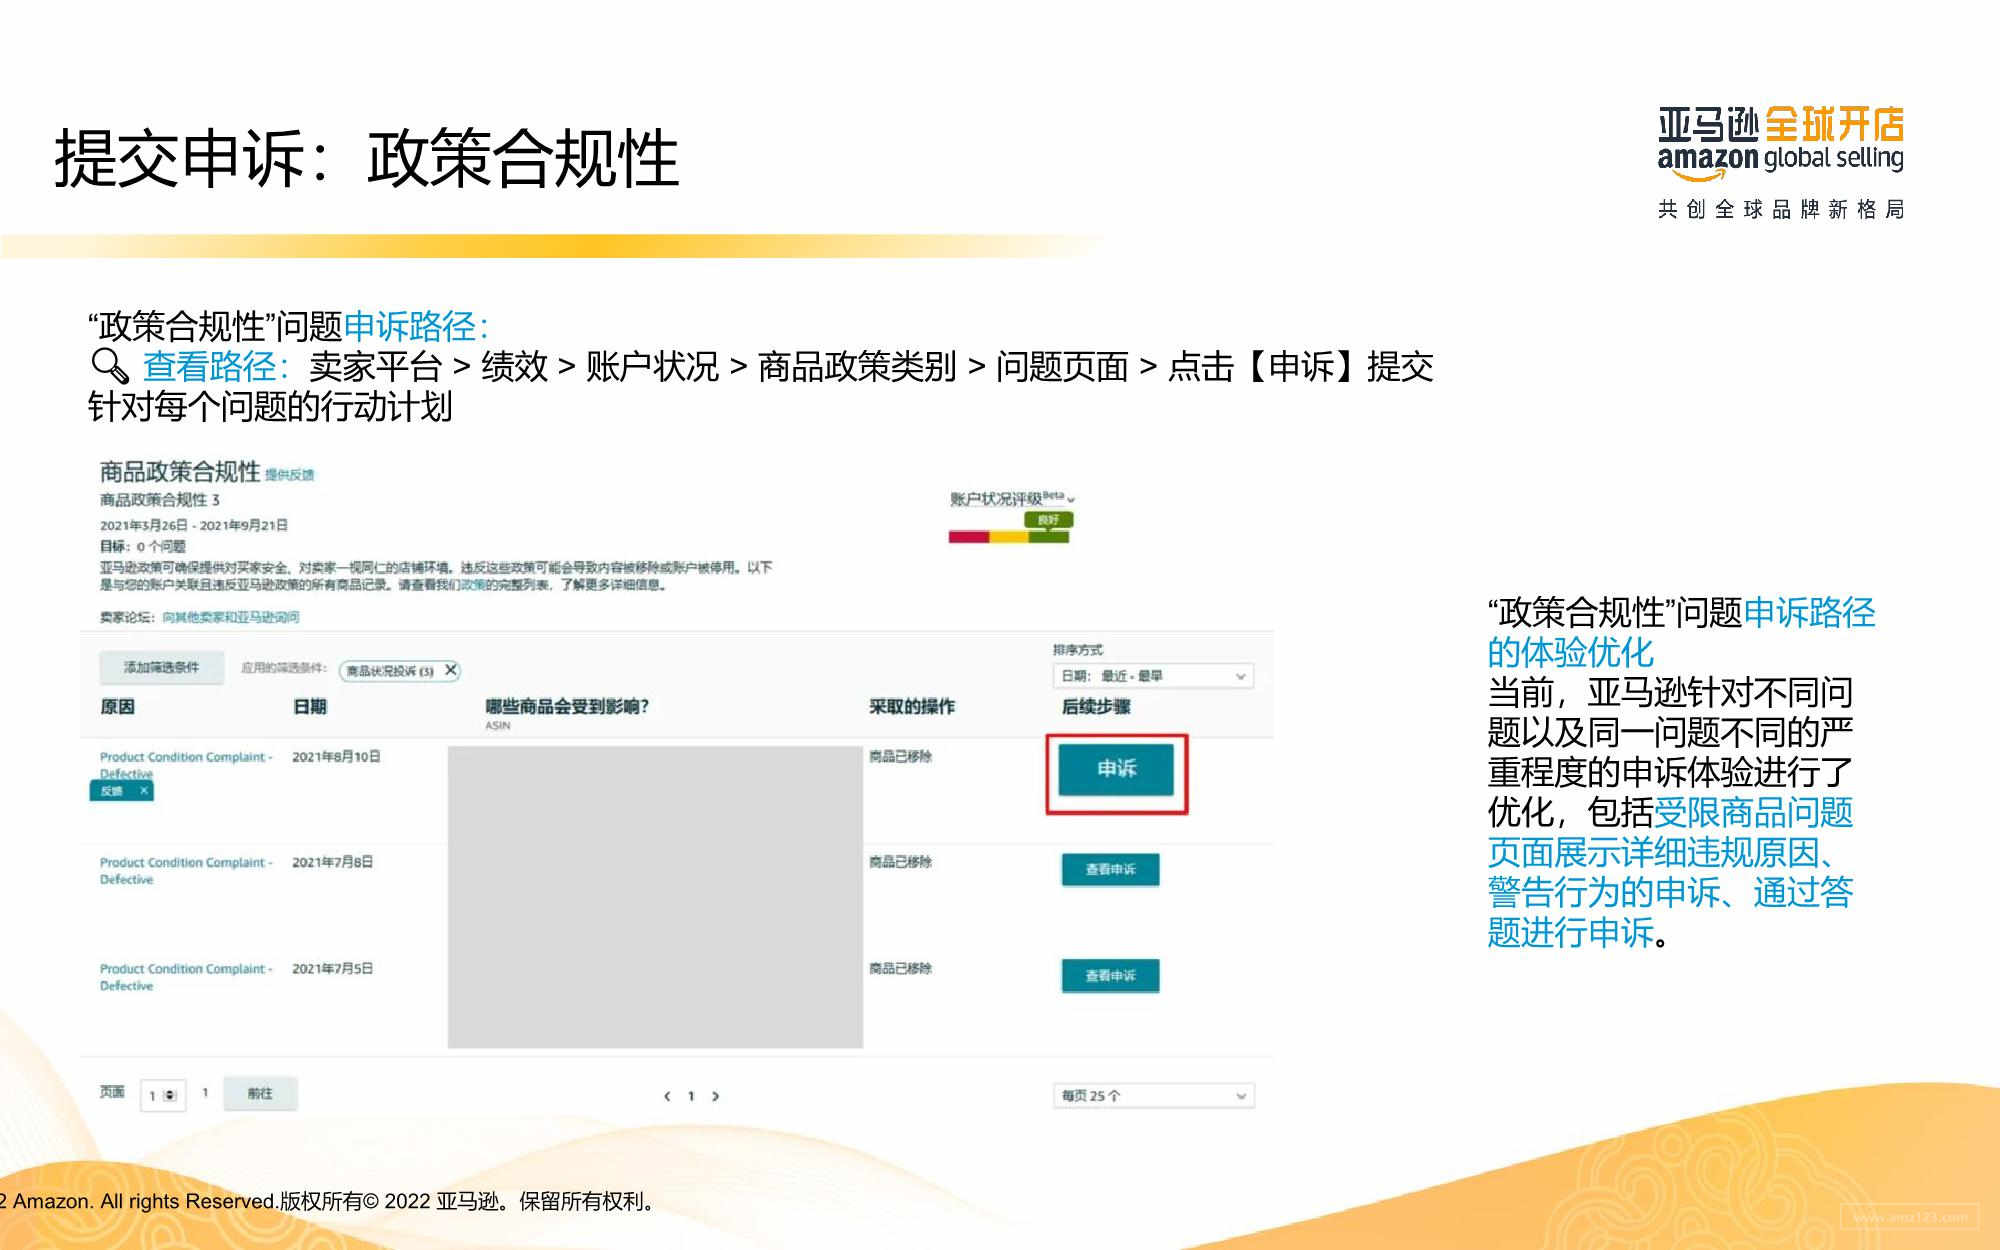Click the 申诉 appeal button
Image resolution: width=2000 pixels, height=1250 pixels.
pos(1116,769)
